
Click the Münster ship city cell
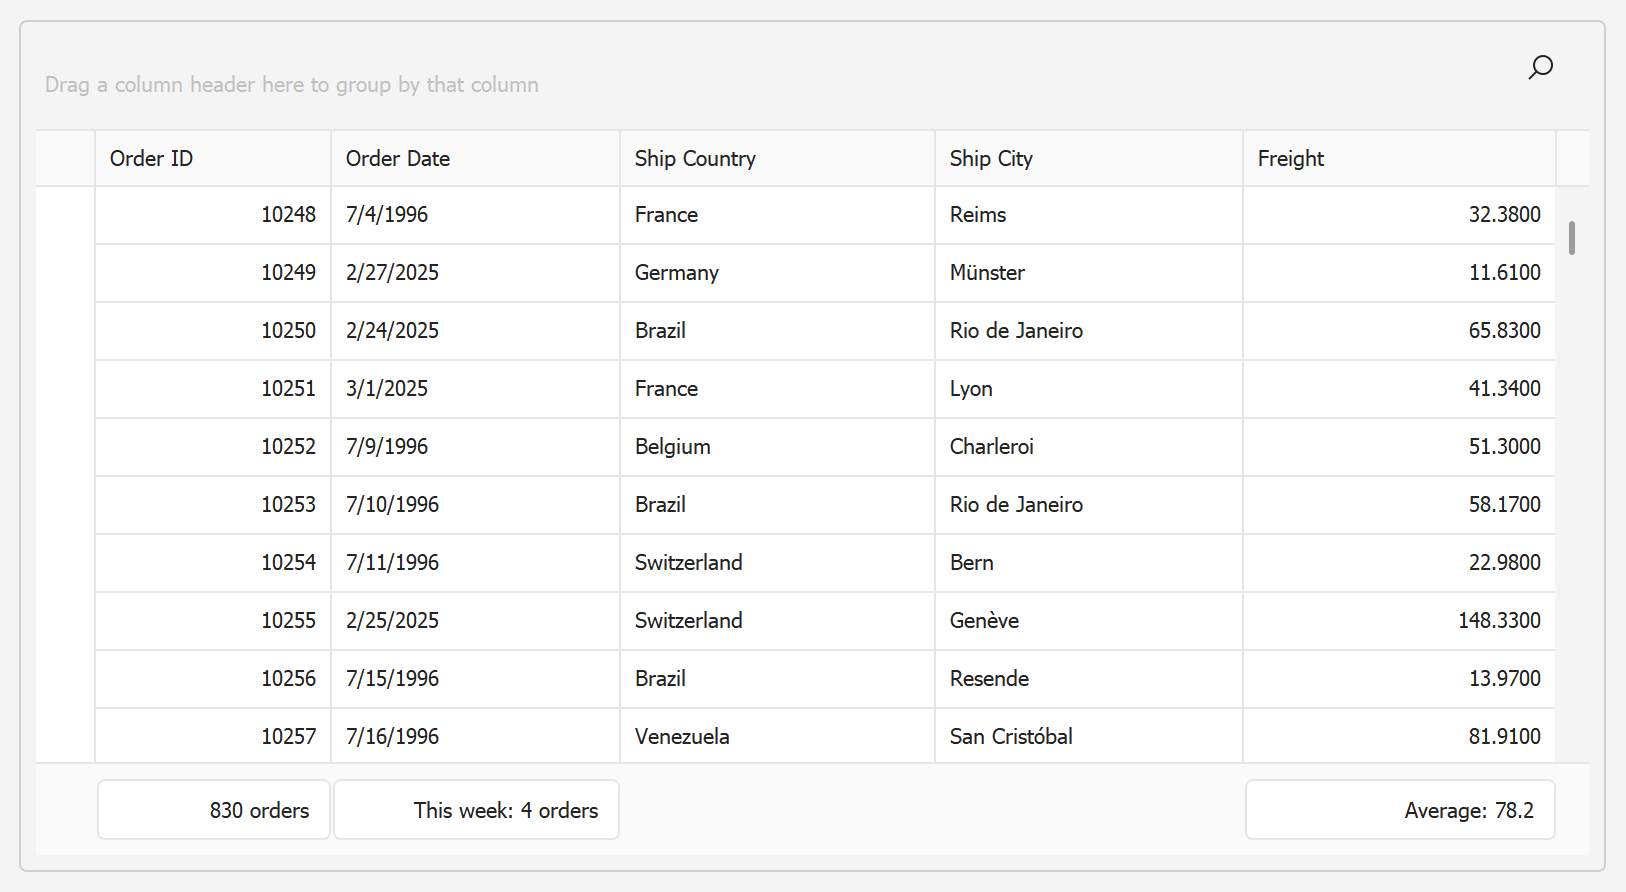[1087, 273]
